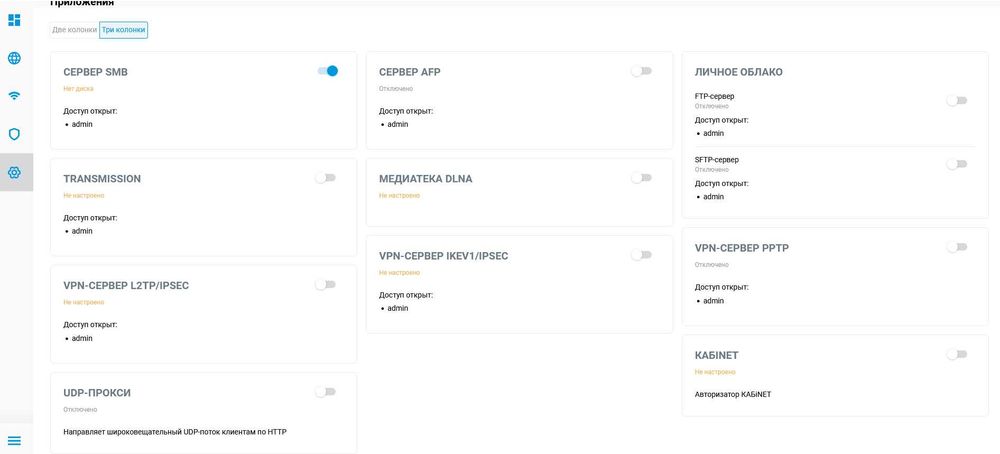Image resolution: width=1000 pixels, height=454 pixels.
Task: Turn on the FTP-сервер switch
Action: pyautogui.click(x=956, y=100)
